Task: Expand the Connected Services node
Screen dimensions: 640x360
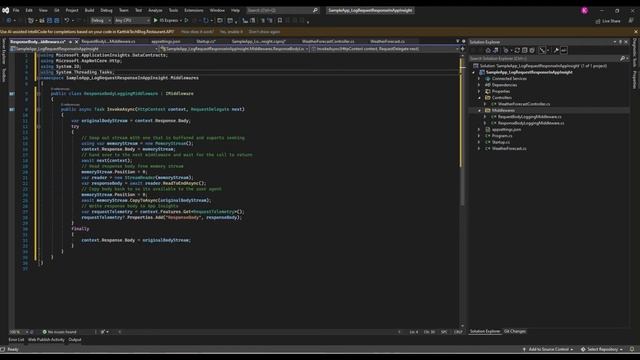Action: click(479, 78)
